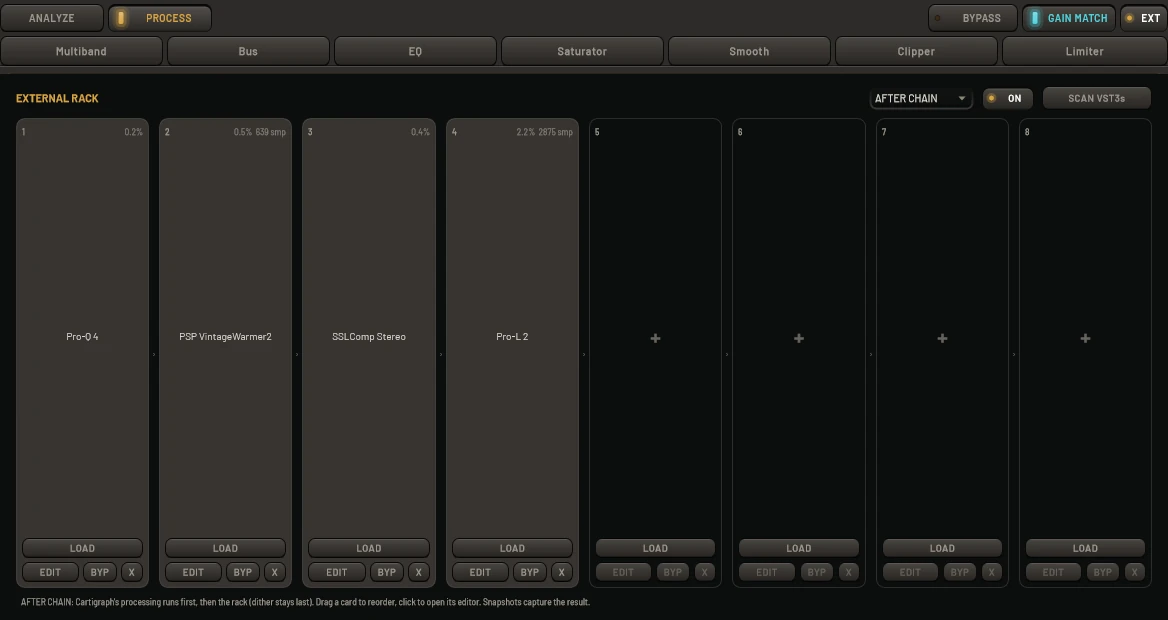Toggle the BYPASS switch in the top bar
The height and width of the screenshot is (620, 1168).
click(x=972, y=18)
